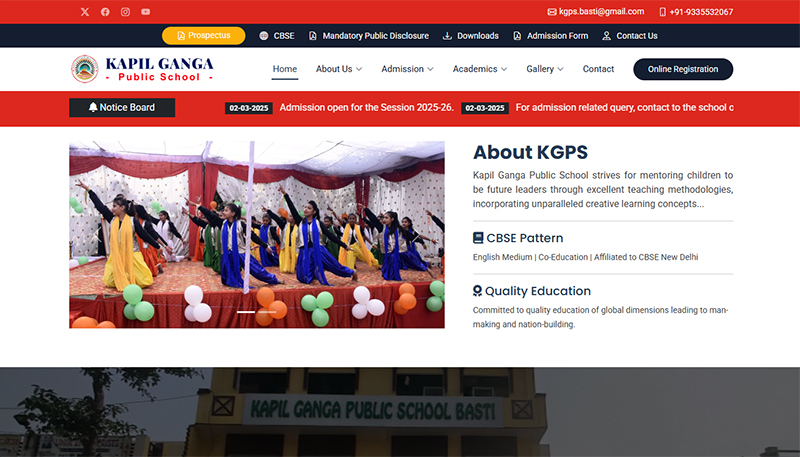Open the Facebook social icon
Screen dimensions: 800x457
pyautogui.click(x=105, y=12)
